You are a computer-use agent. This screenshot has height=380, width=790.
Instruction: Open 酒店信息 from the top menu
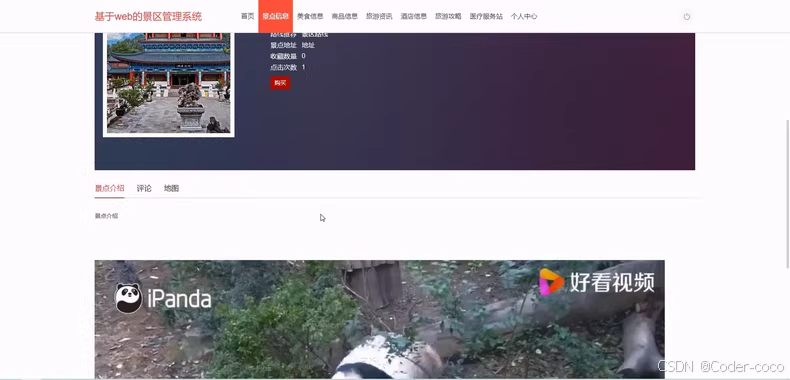click(x=414, y=16)
